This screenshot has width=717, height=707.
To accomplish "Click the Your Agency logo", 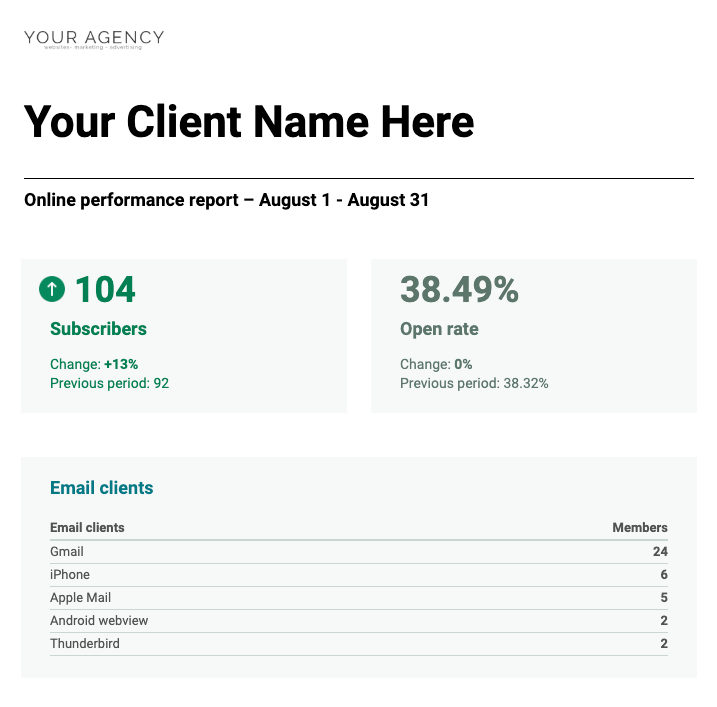I will tap(94, 40).
